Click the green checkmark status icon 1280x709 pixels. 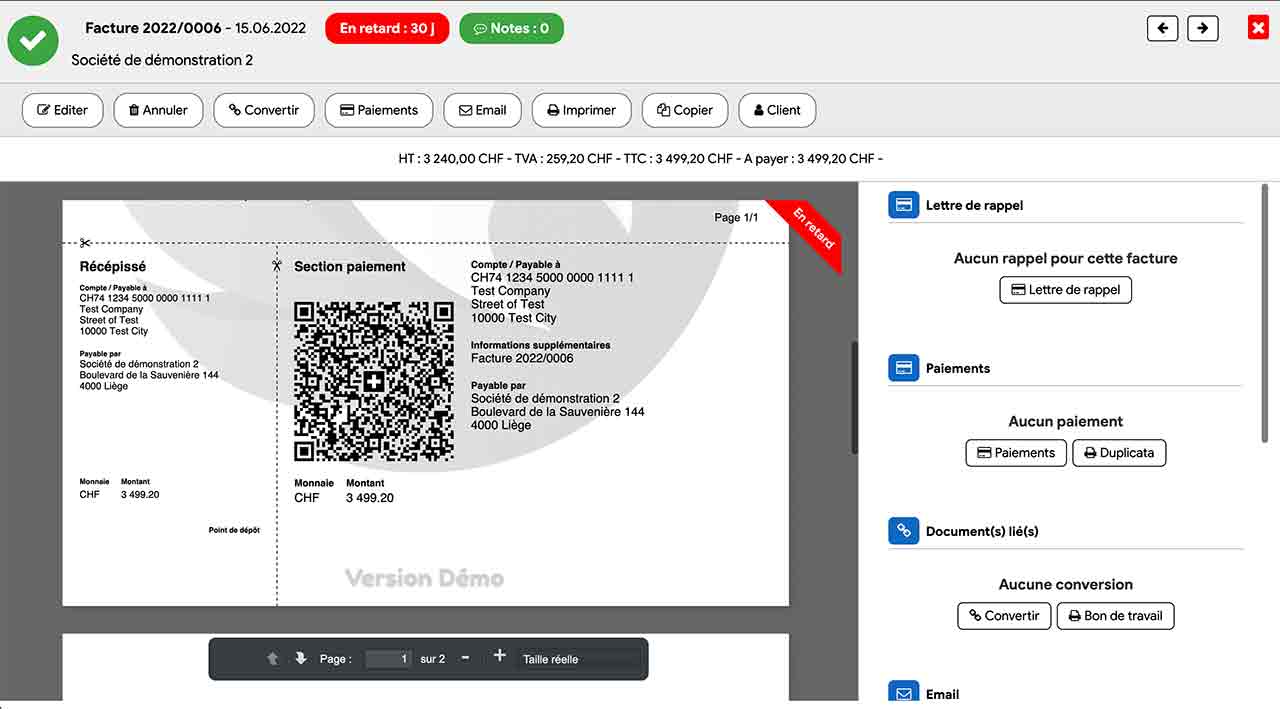33,40
